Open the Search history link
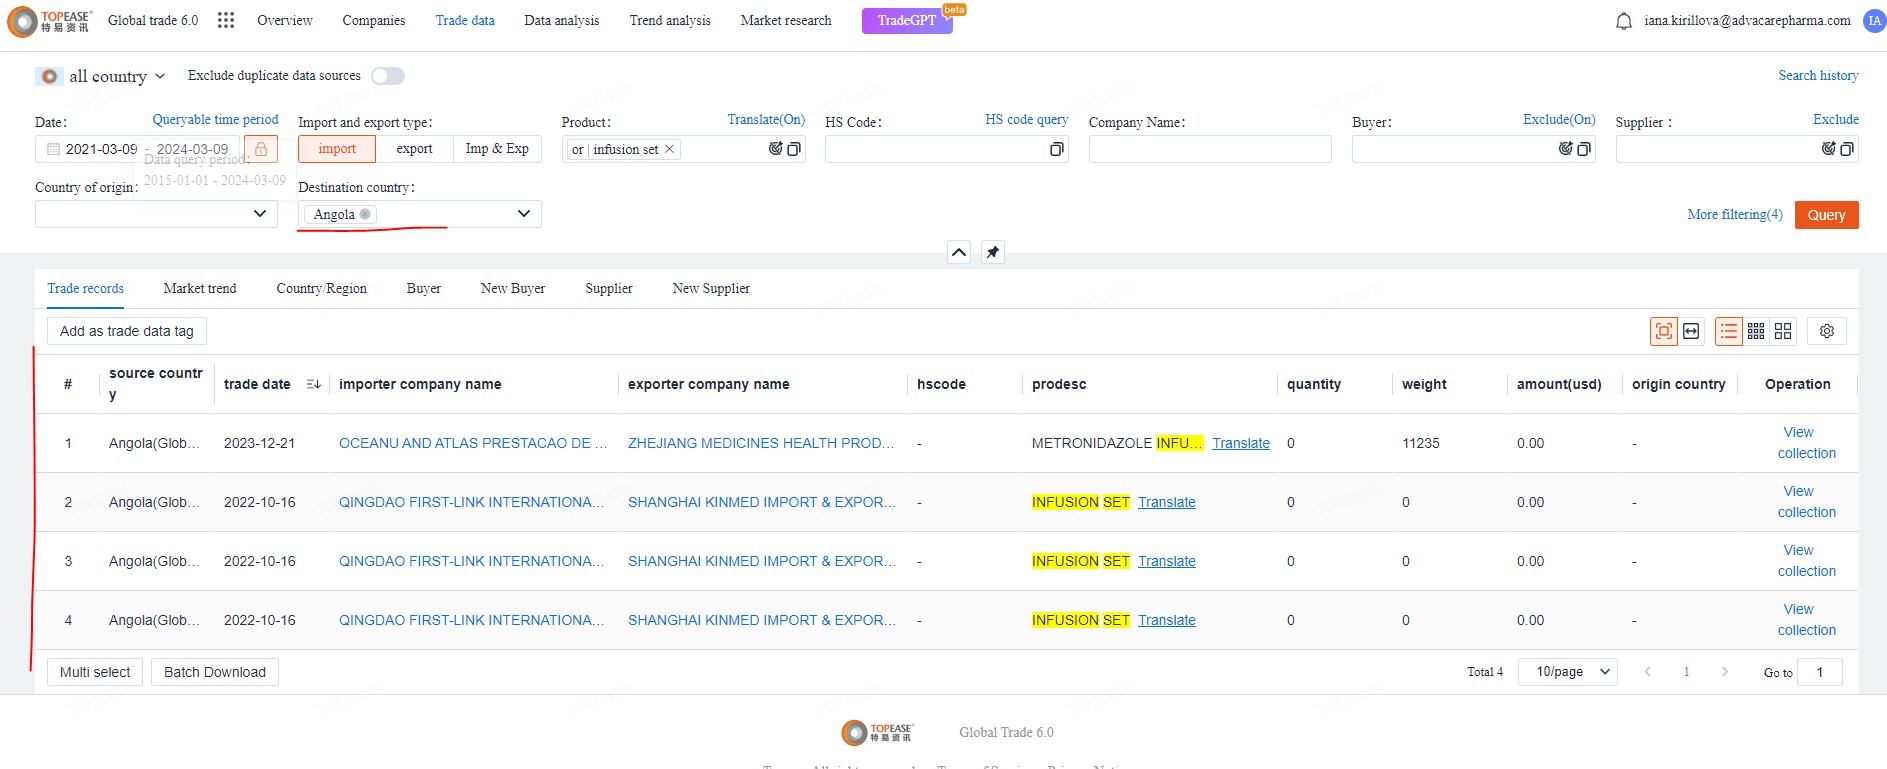The height and width of the screenshot is (769, 1887). click(x=1818, y=75)
